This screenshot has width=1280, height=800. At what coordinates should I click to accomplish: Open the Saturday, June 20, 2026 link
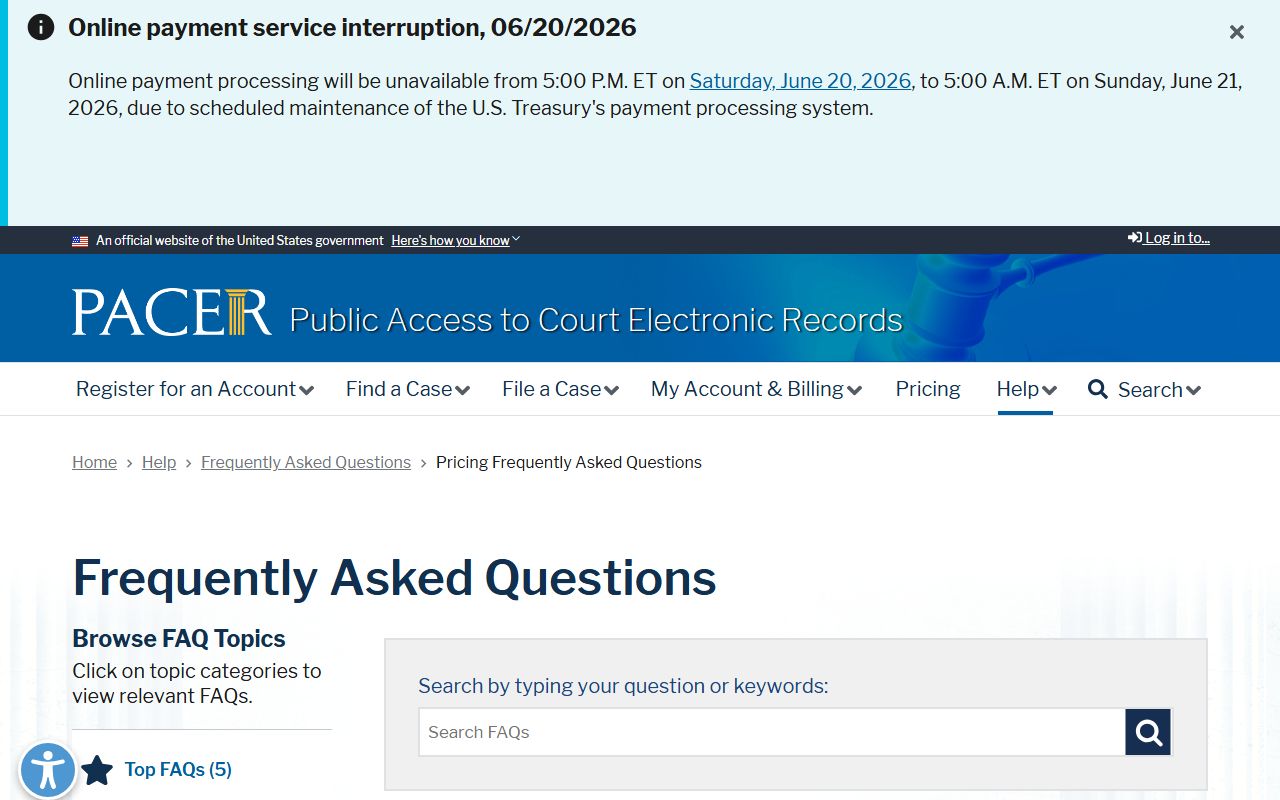(800, 81)
